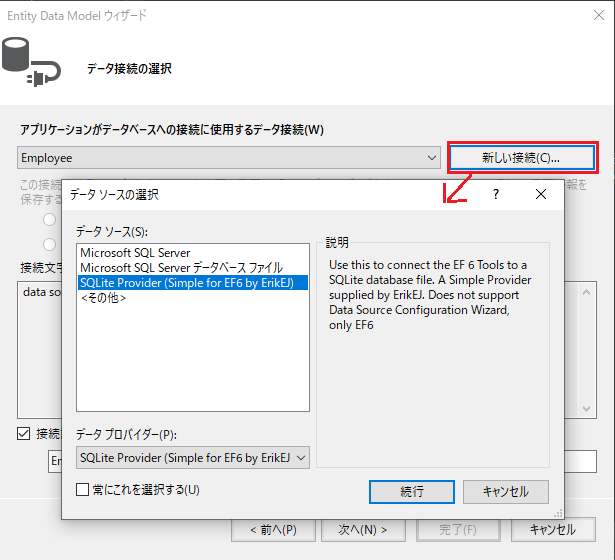Click connection string scrollbar up arrow
The width and height of the screenshot is (615, 560).
click(x=586, y=292)
